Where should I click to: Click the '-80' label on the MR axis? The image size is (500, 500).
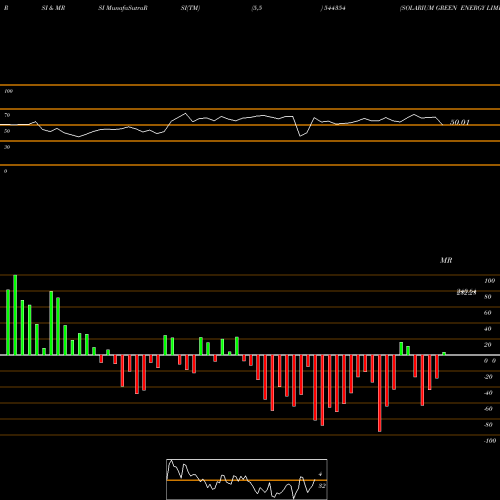[x=488, y=425]
